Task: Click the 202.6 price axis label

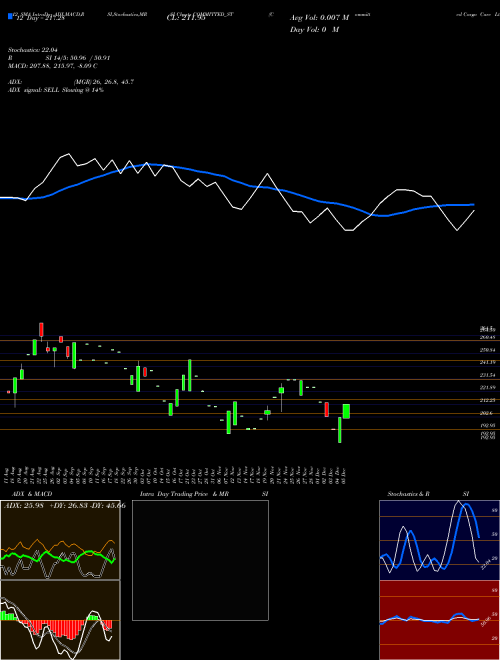Action: click(x=487, y=413)
